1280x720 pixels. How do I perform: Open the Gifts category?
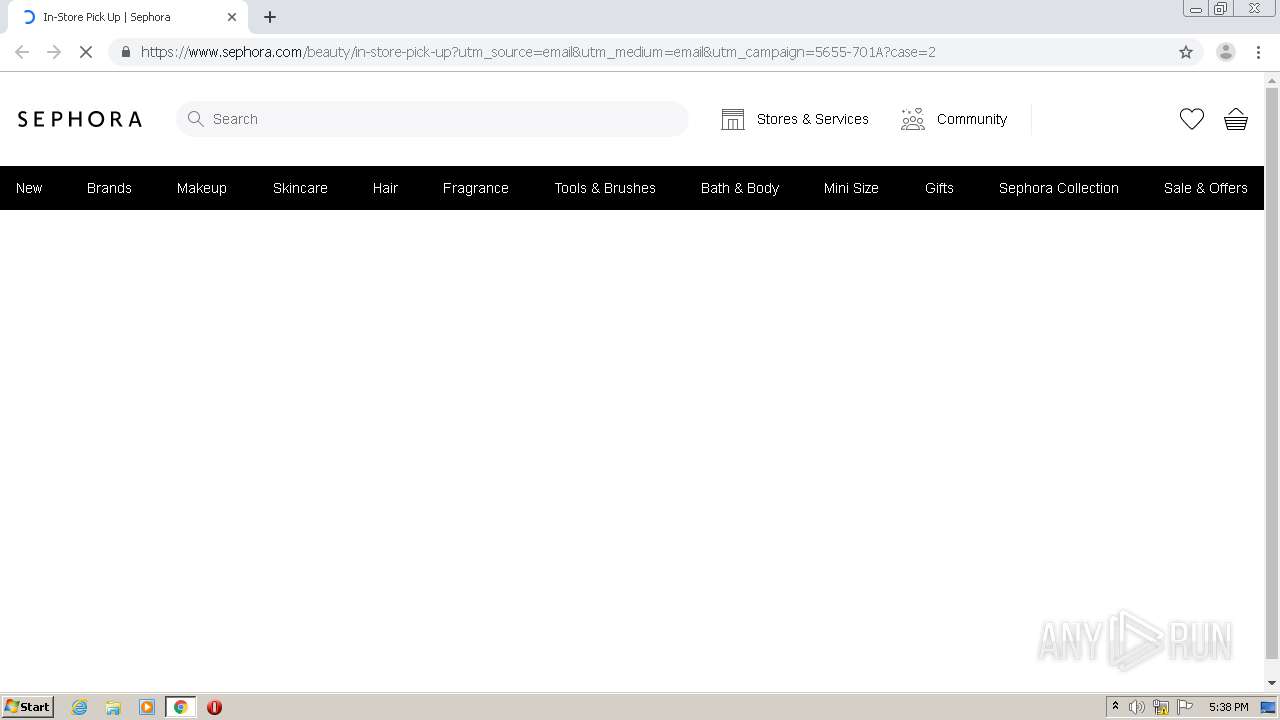pyautogui.click(x=939, y=188)
